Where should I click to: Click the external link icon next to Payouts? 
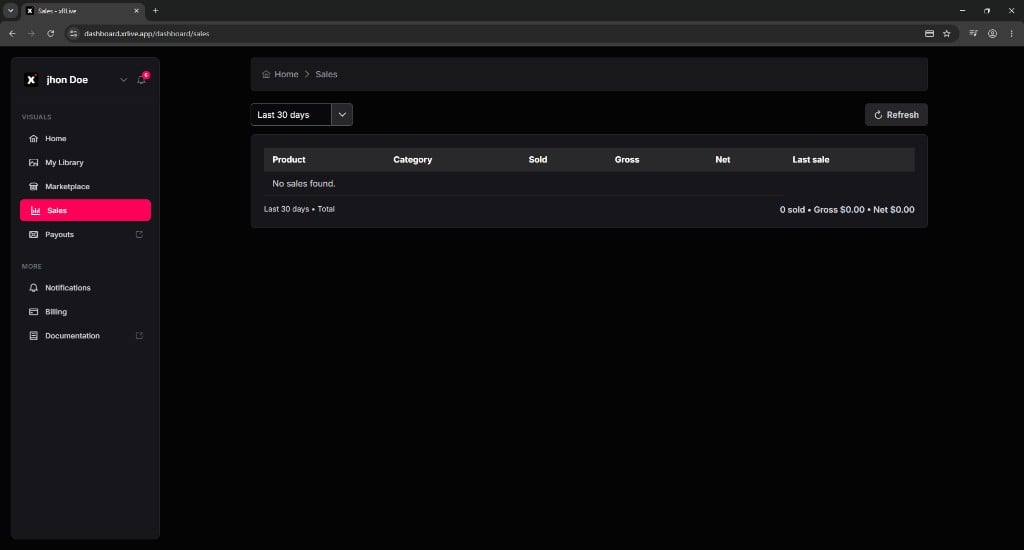[139, 235]
